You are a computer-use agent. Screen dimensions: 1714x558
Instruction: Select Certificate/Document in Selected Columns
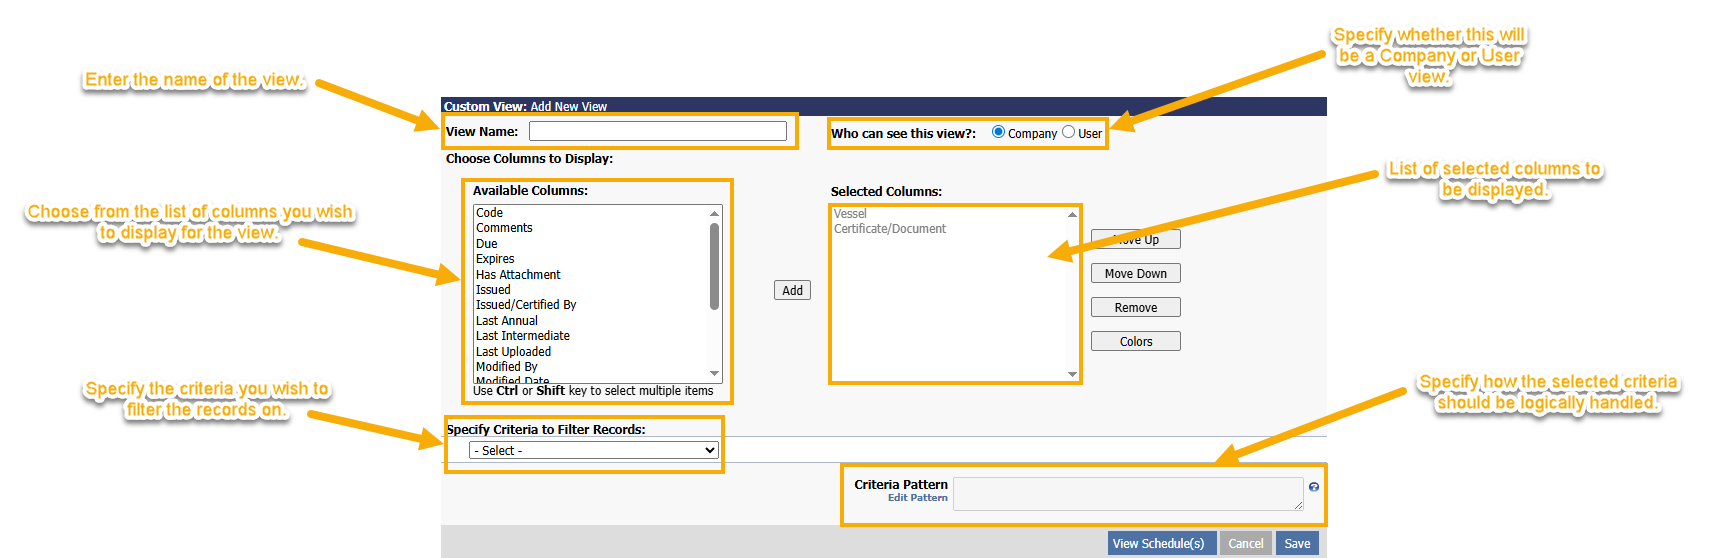pos(890,229)
